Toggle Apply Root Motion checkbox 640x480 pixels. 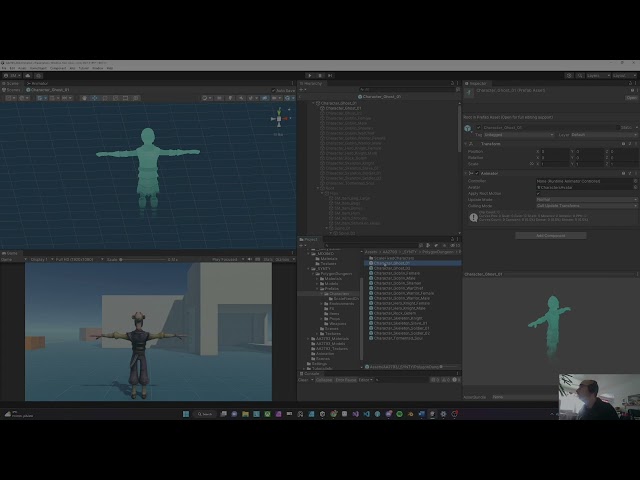click(x=538, y=193)
